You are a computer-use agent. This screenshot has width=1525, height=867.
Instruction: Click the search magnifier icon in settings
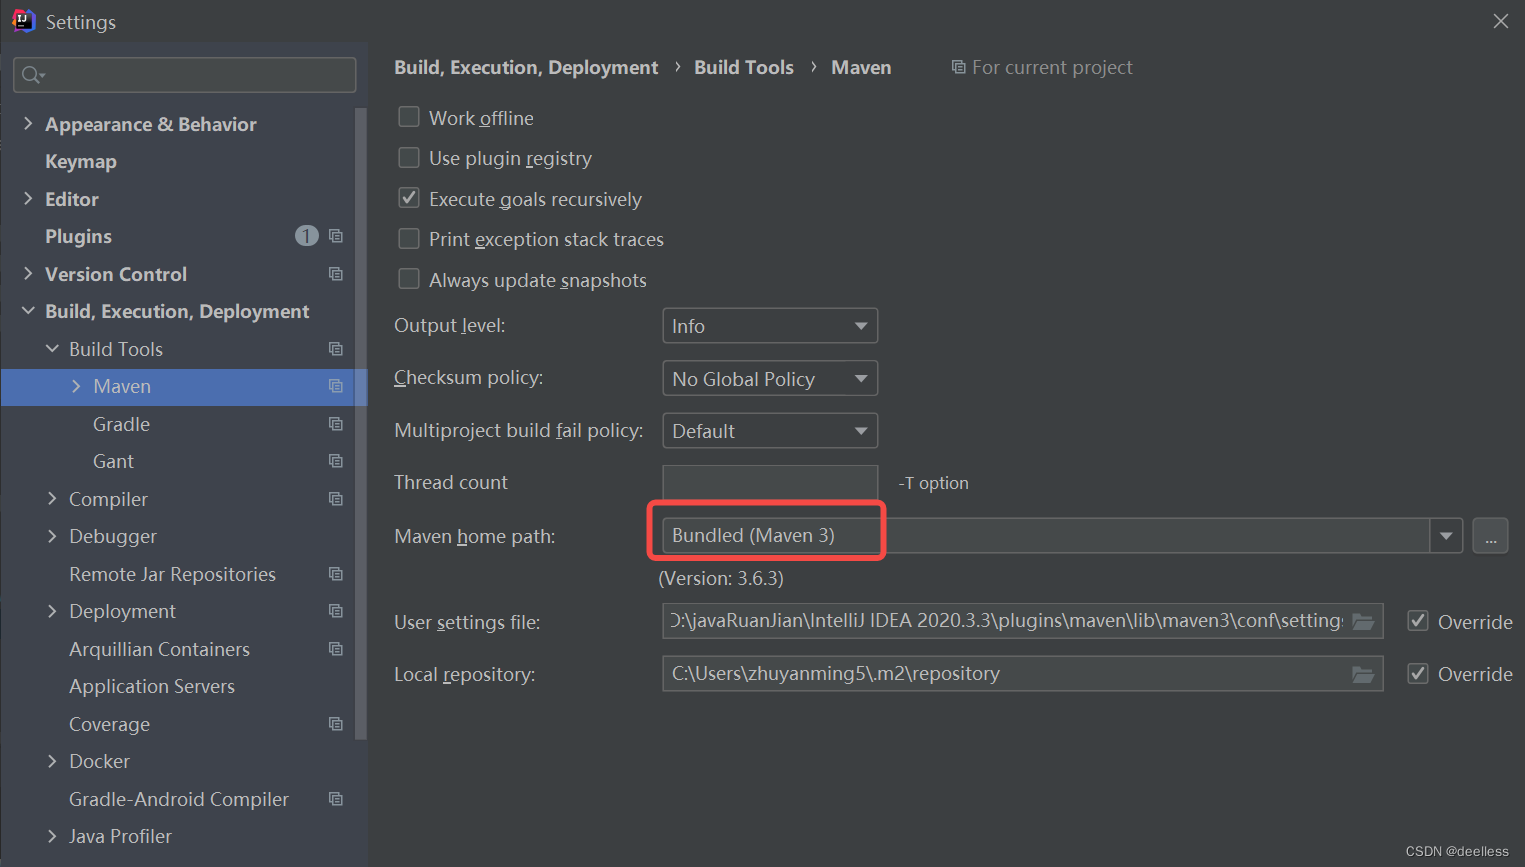[32, 75]
